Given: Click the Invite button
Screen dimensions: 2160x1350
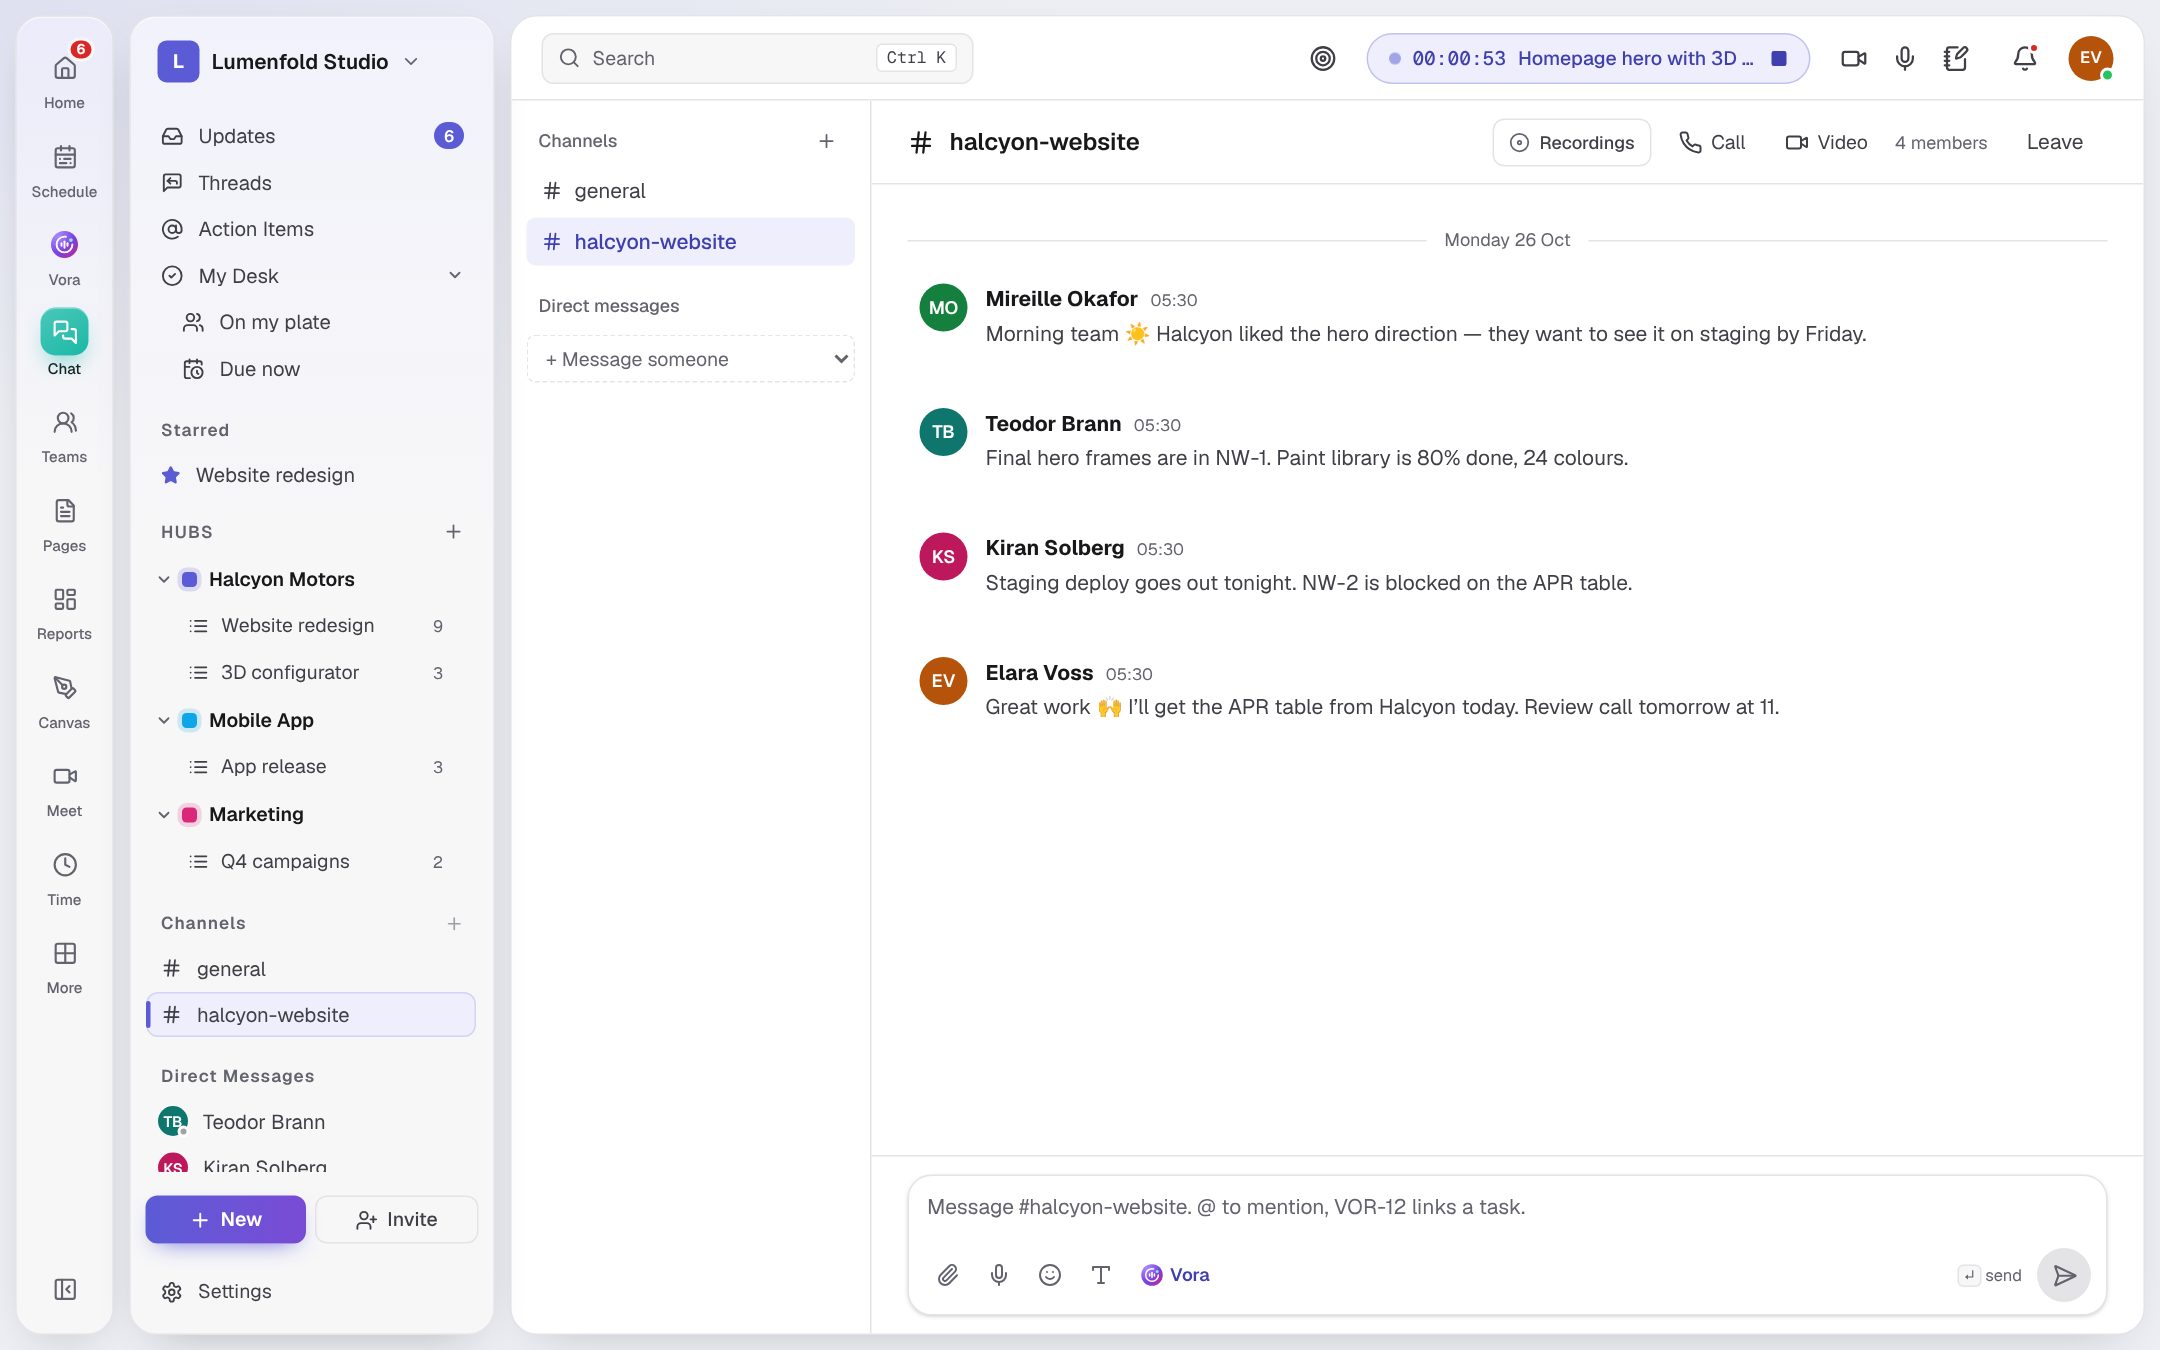Looking at the screenshot, I should 397,1219.
